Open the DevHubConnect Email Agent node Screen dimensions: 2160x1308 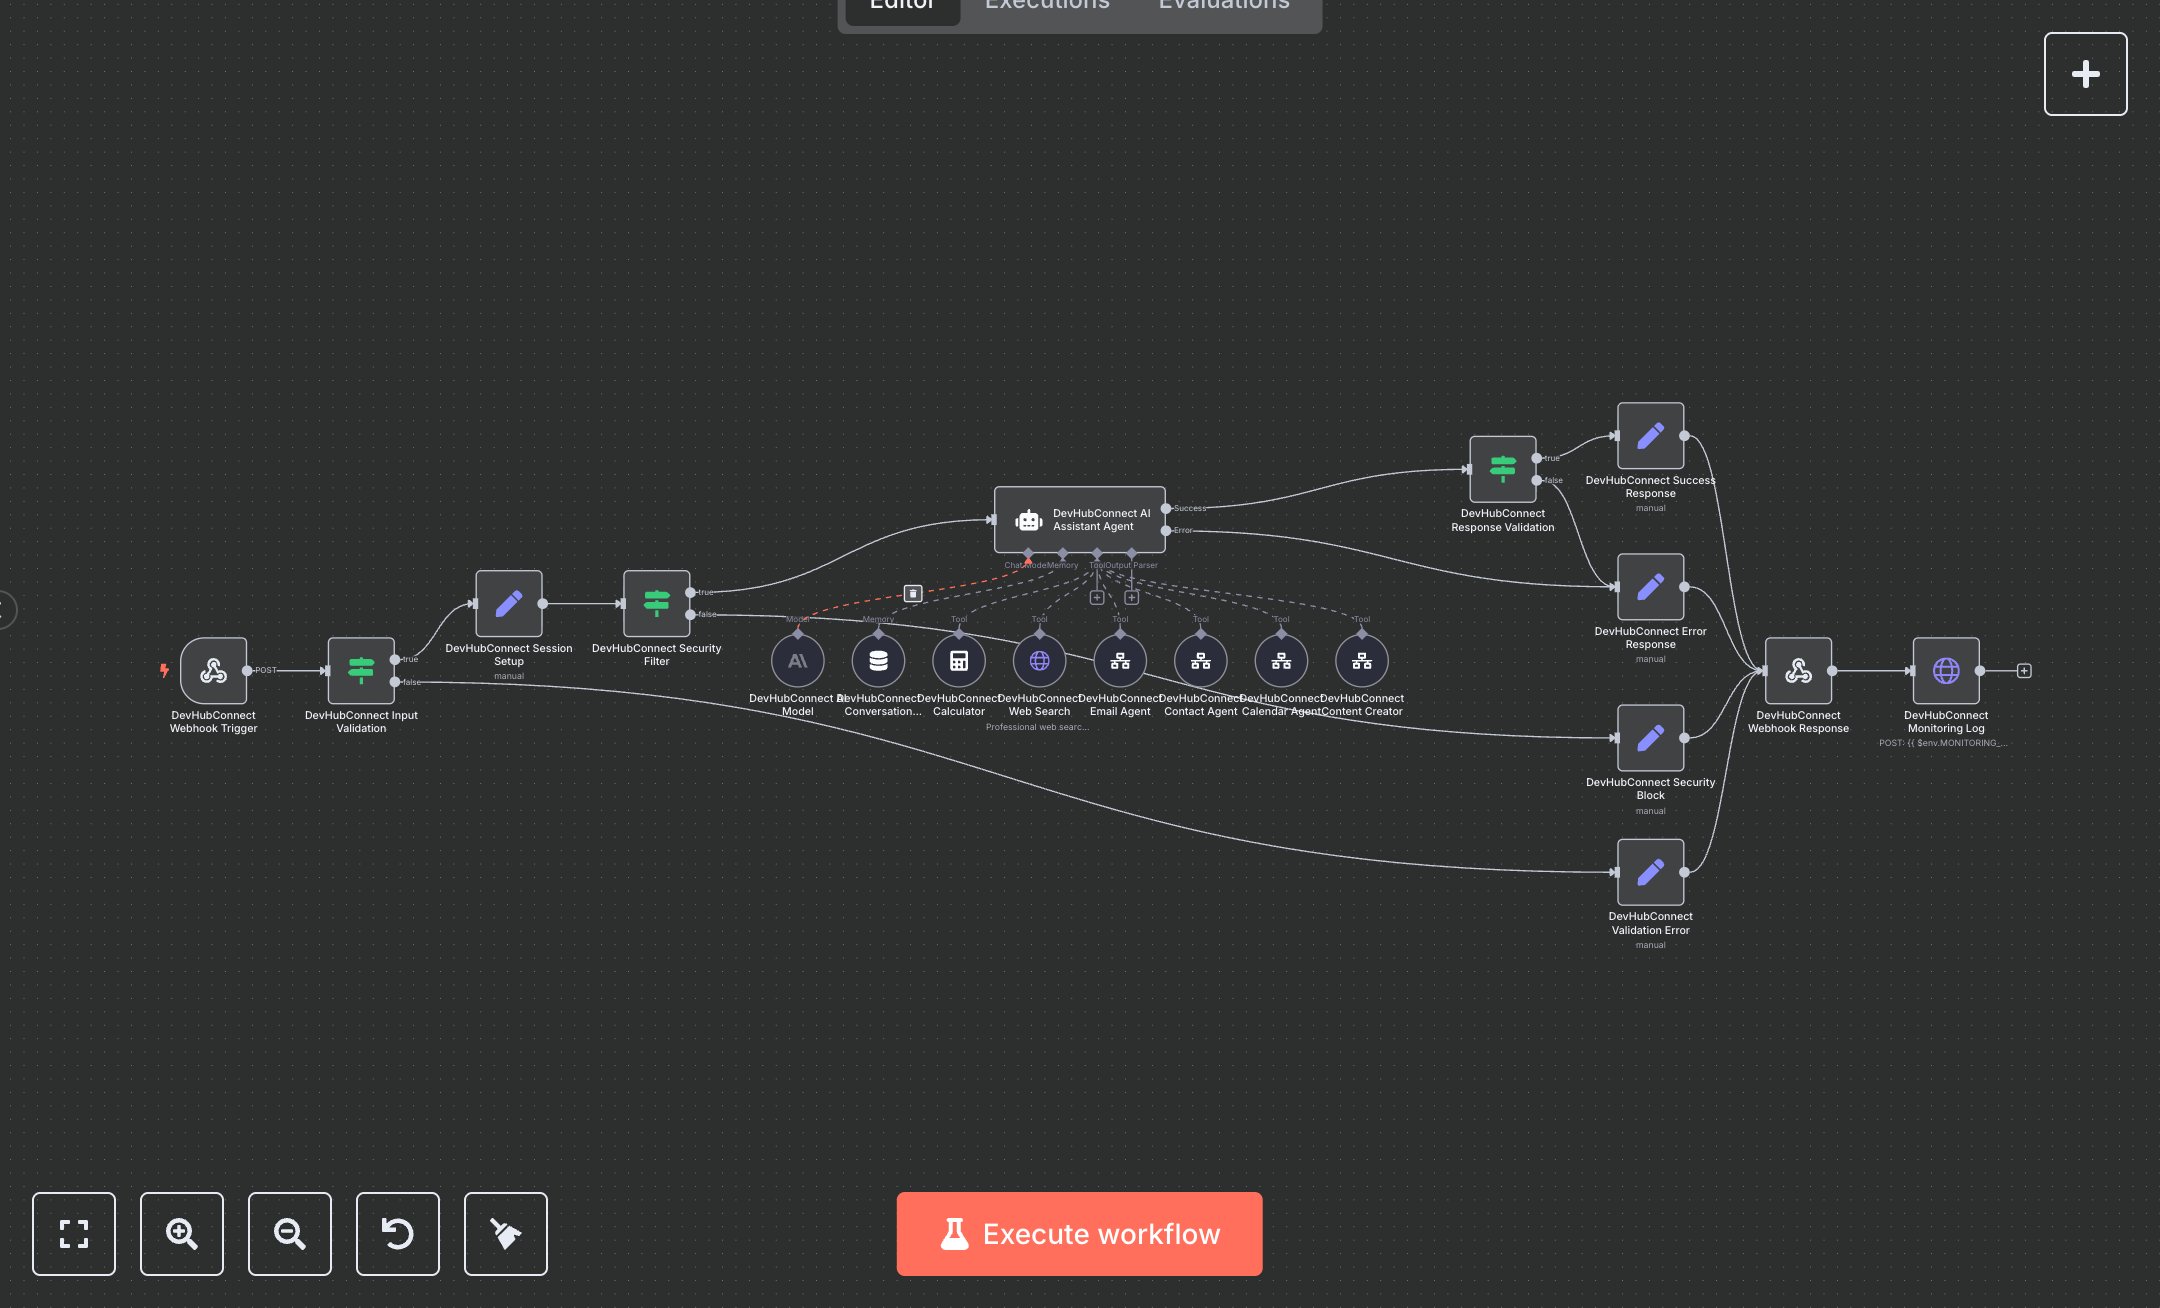point(1120,660)
